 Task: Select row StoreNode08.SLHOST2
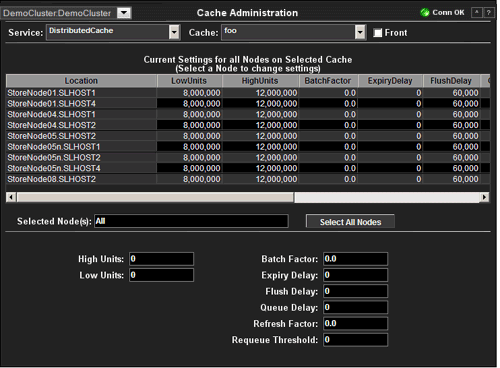pos(248,179)
